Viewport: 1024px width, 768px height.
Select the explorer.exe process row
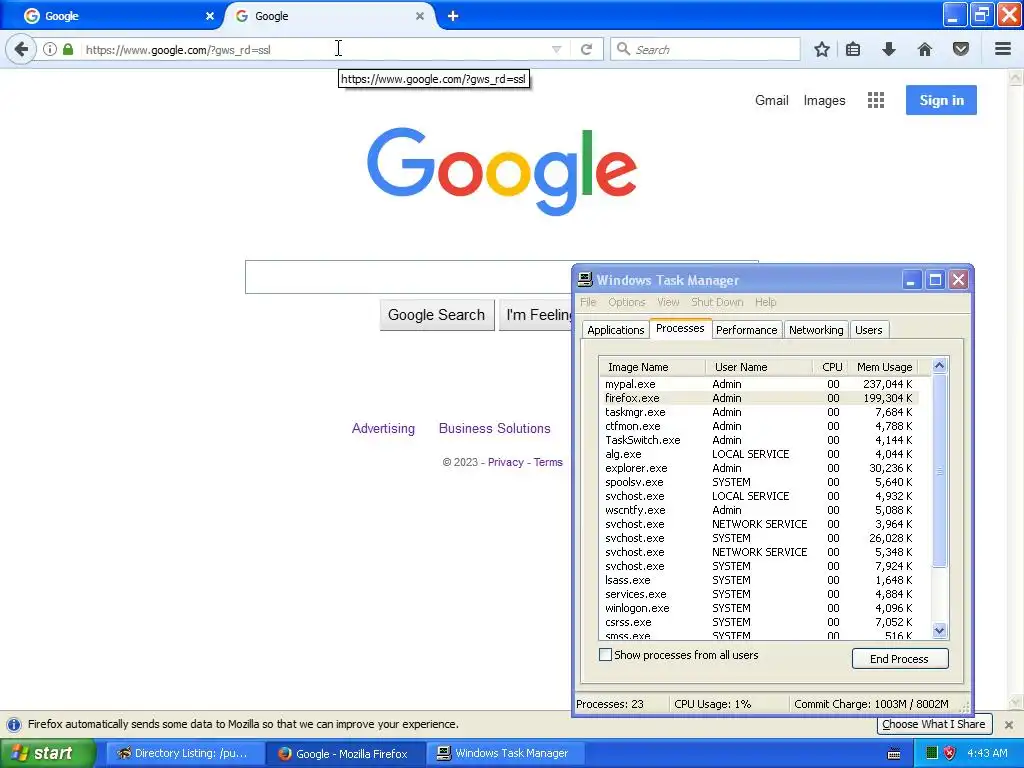pos(759,468)
